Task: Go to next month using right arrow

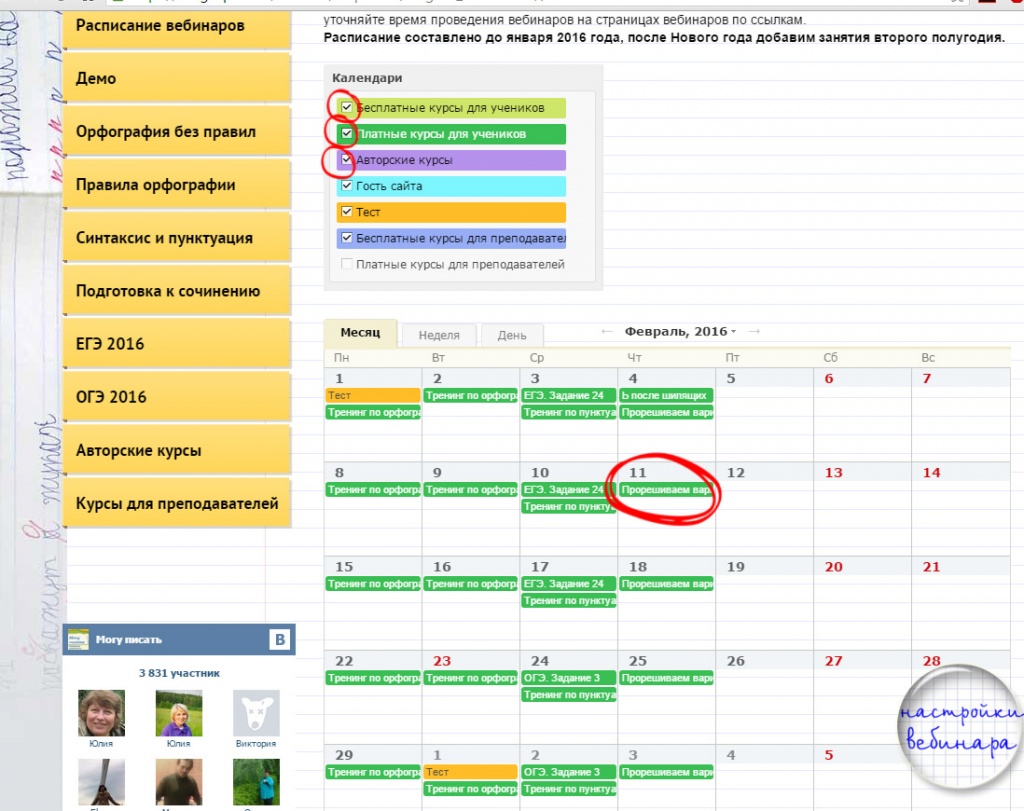Action: 754,332
